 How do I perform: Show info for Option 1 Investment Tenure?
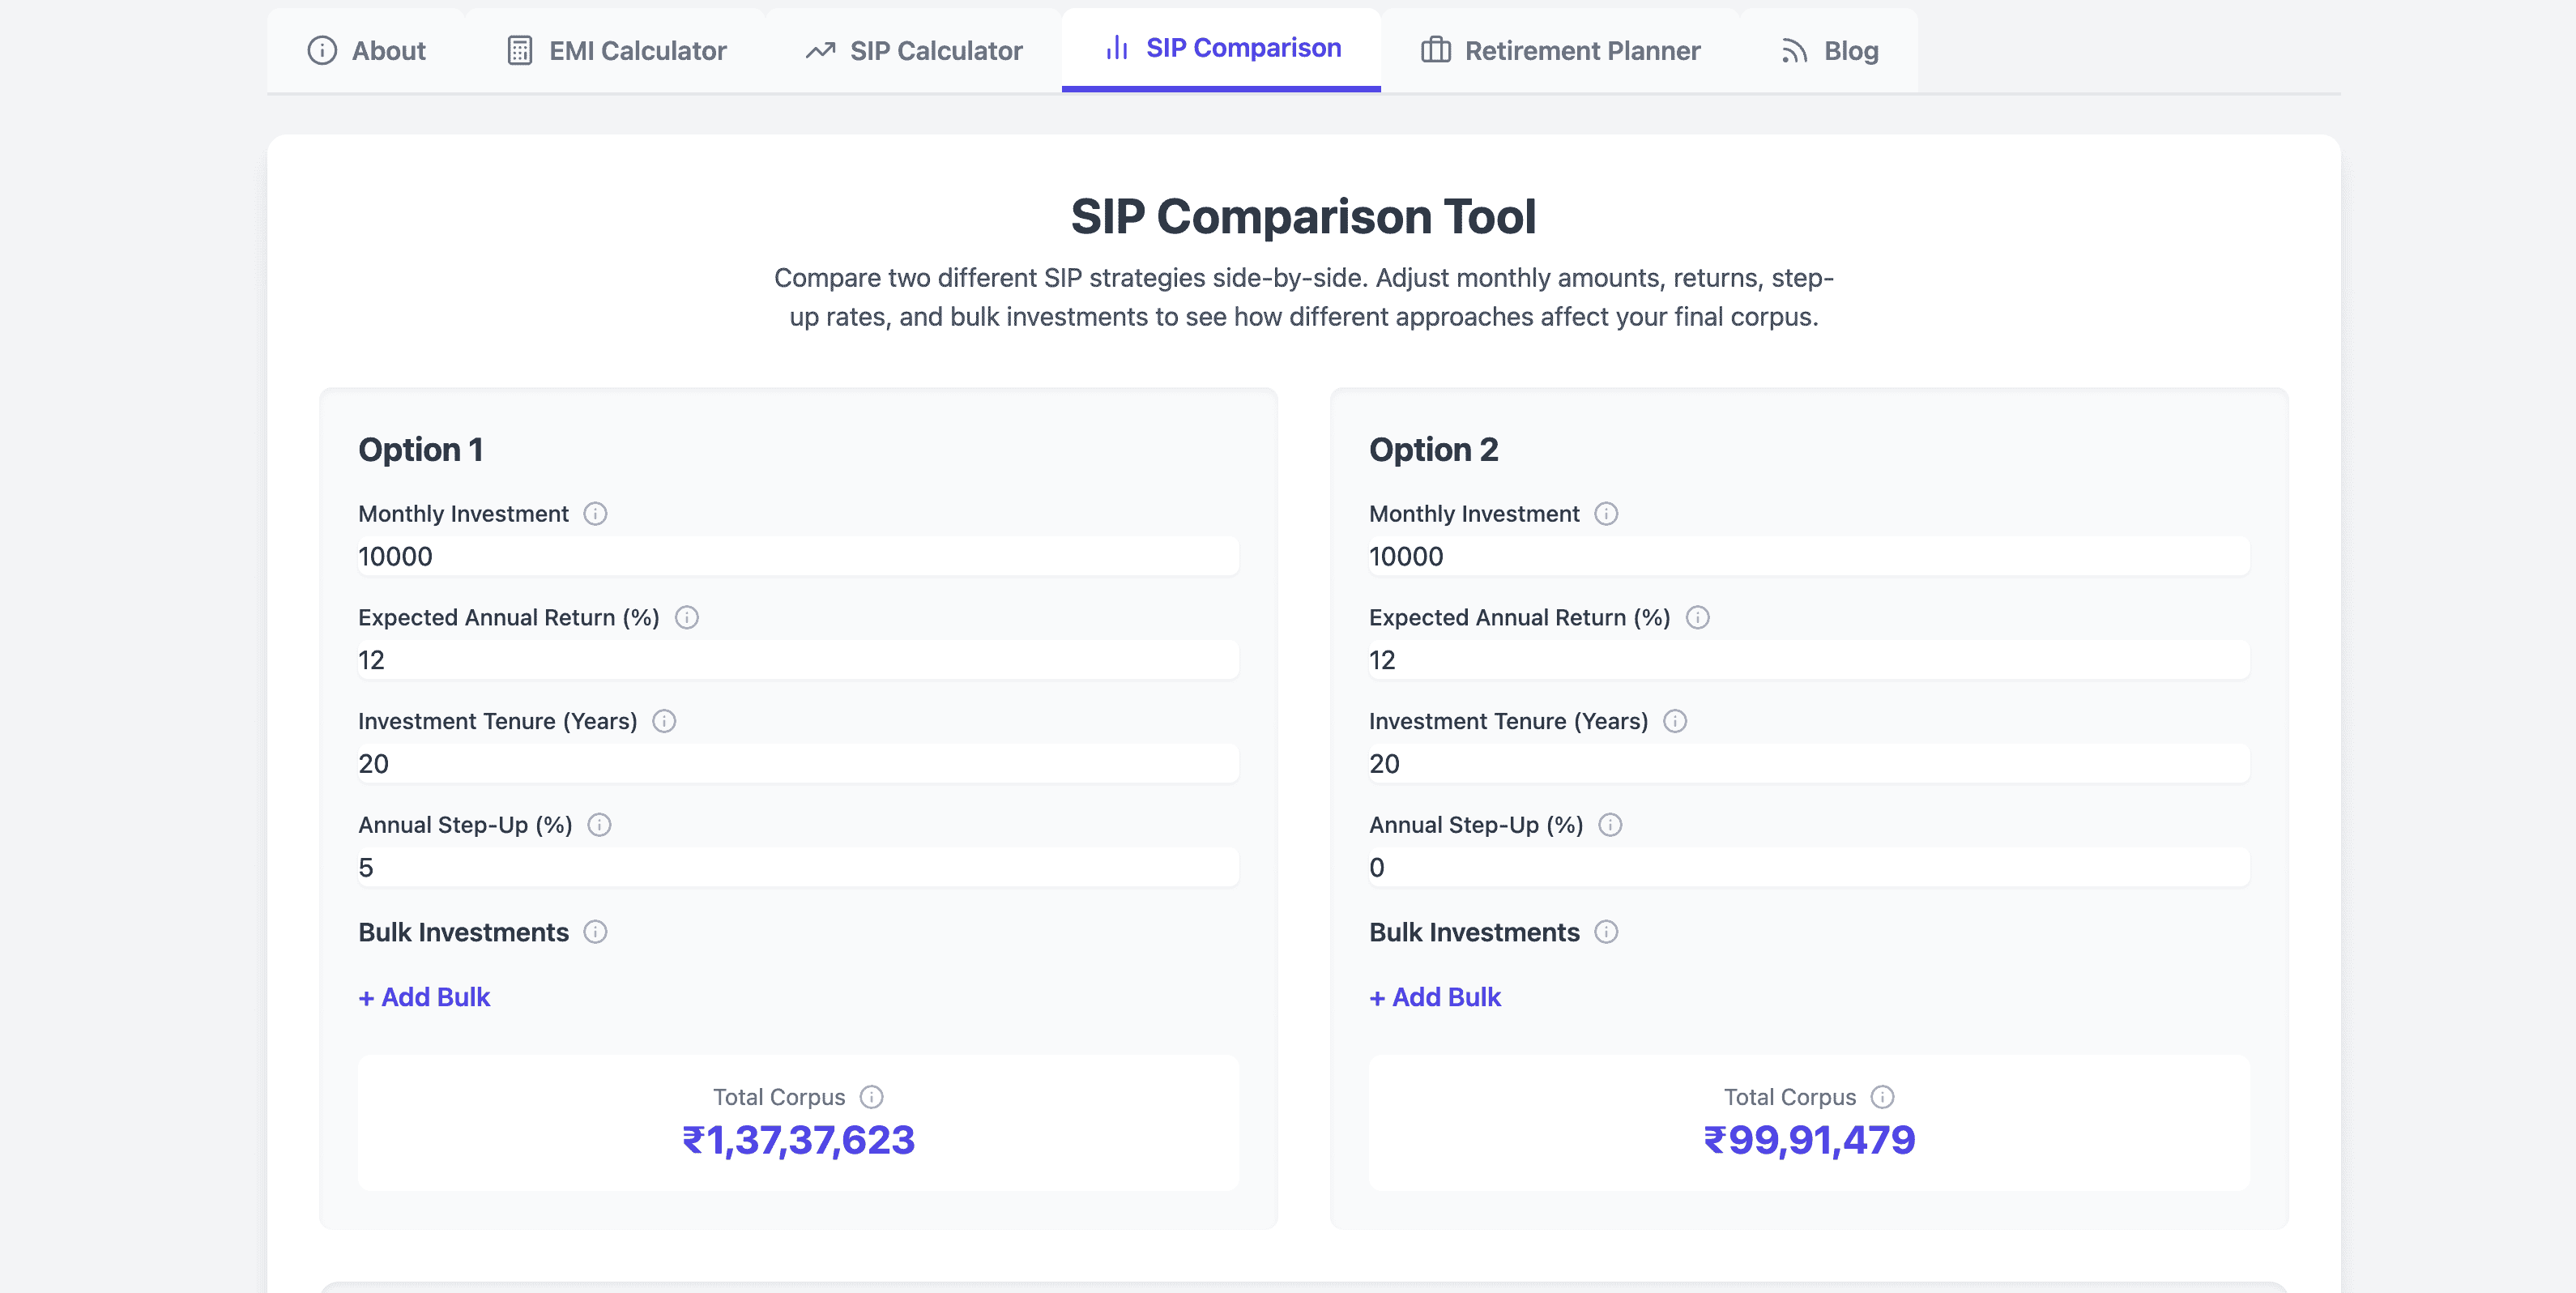point(664,722)
